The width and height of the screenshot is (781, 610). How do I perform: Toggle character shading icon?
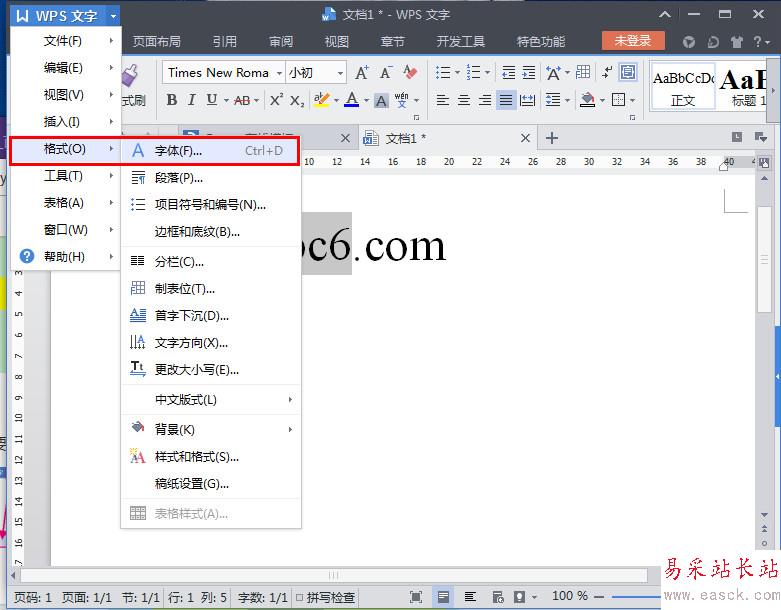[x=381, y=101]
